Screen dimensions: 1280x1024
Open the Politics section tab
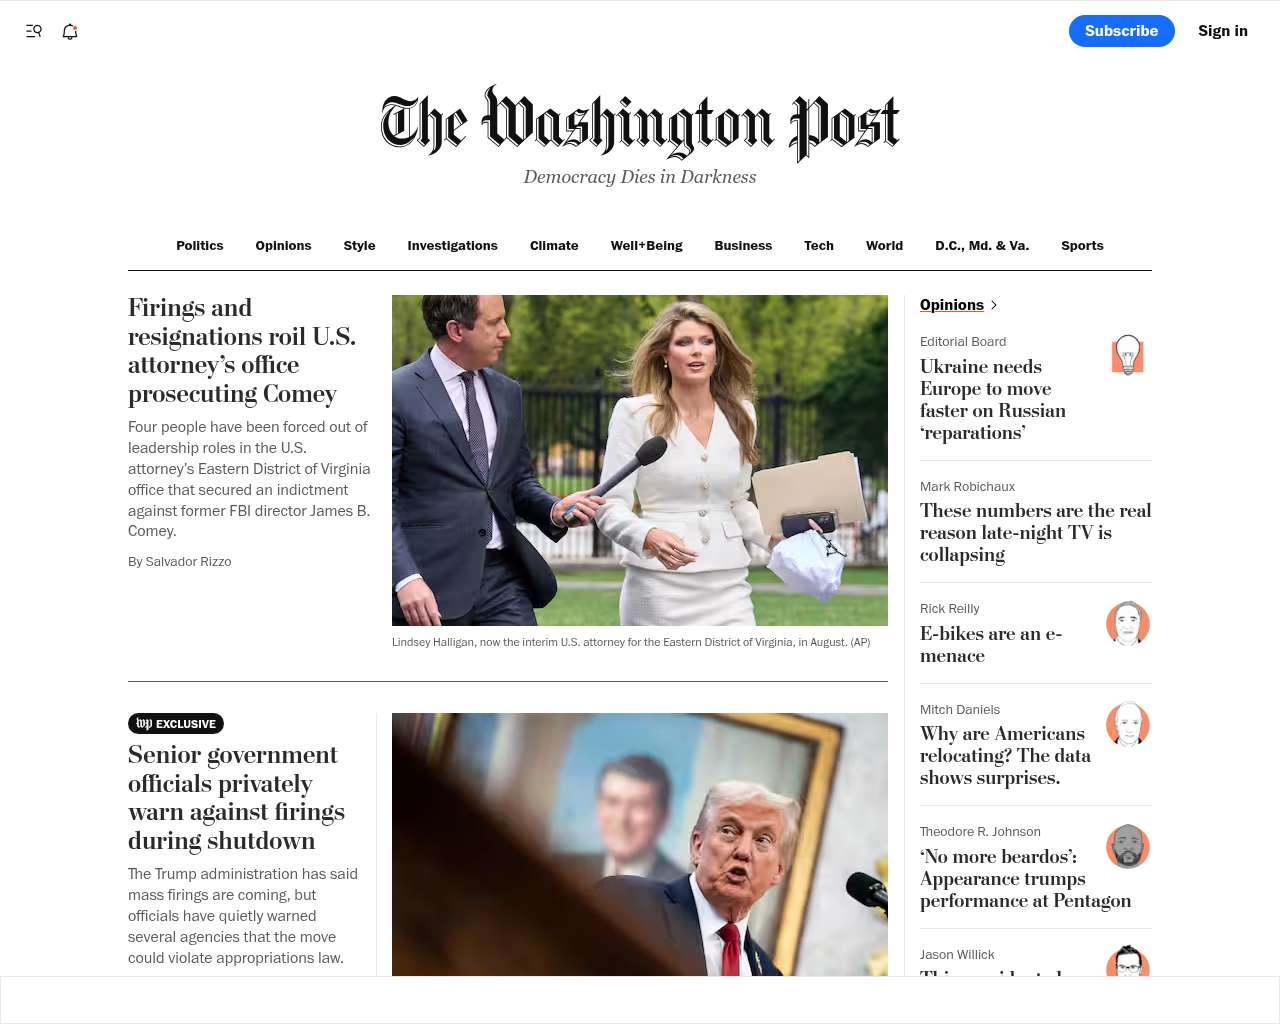coord(200,245)
